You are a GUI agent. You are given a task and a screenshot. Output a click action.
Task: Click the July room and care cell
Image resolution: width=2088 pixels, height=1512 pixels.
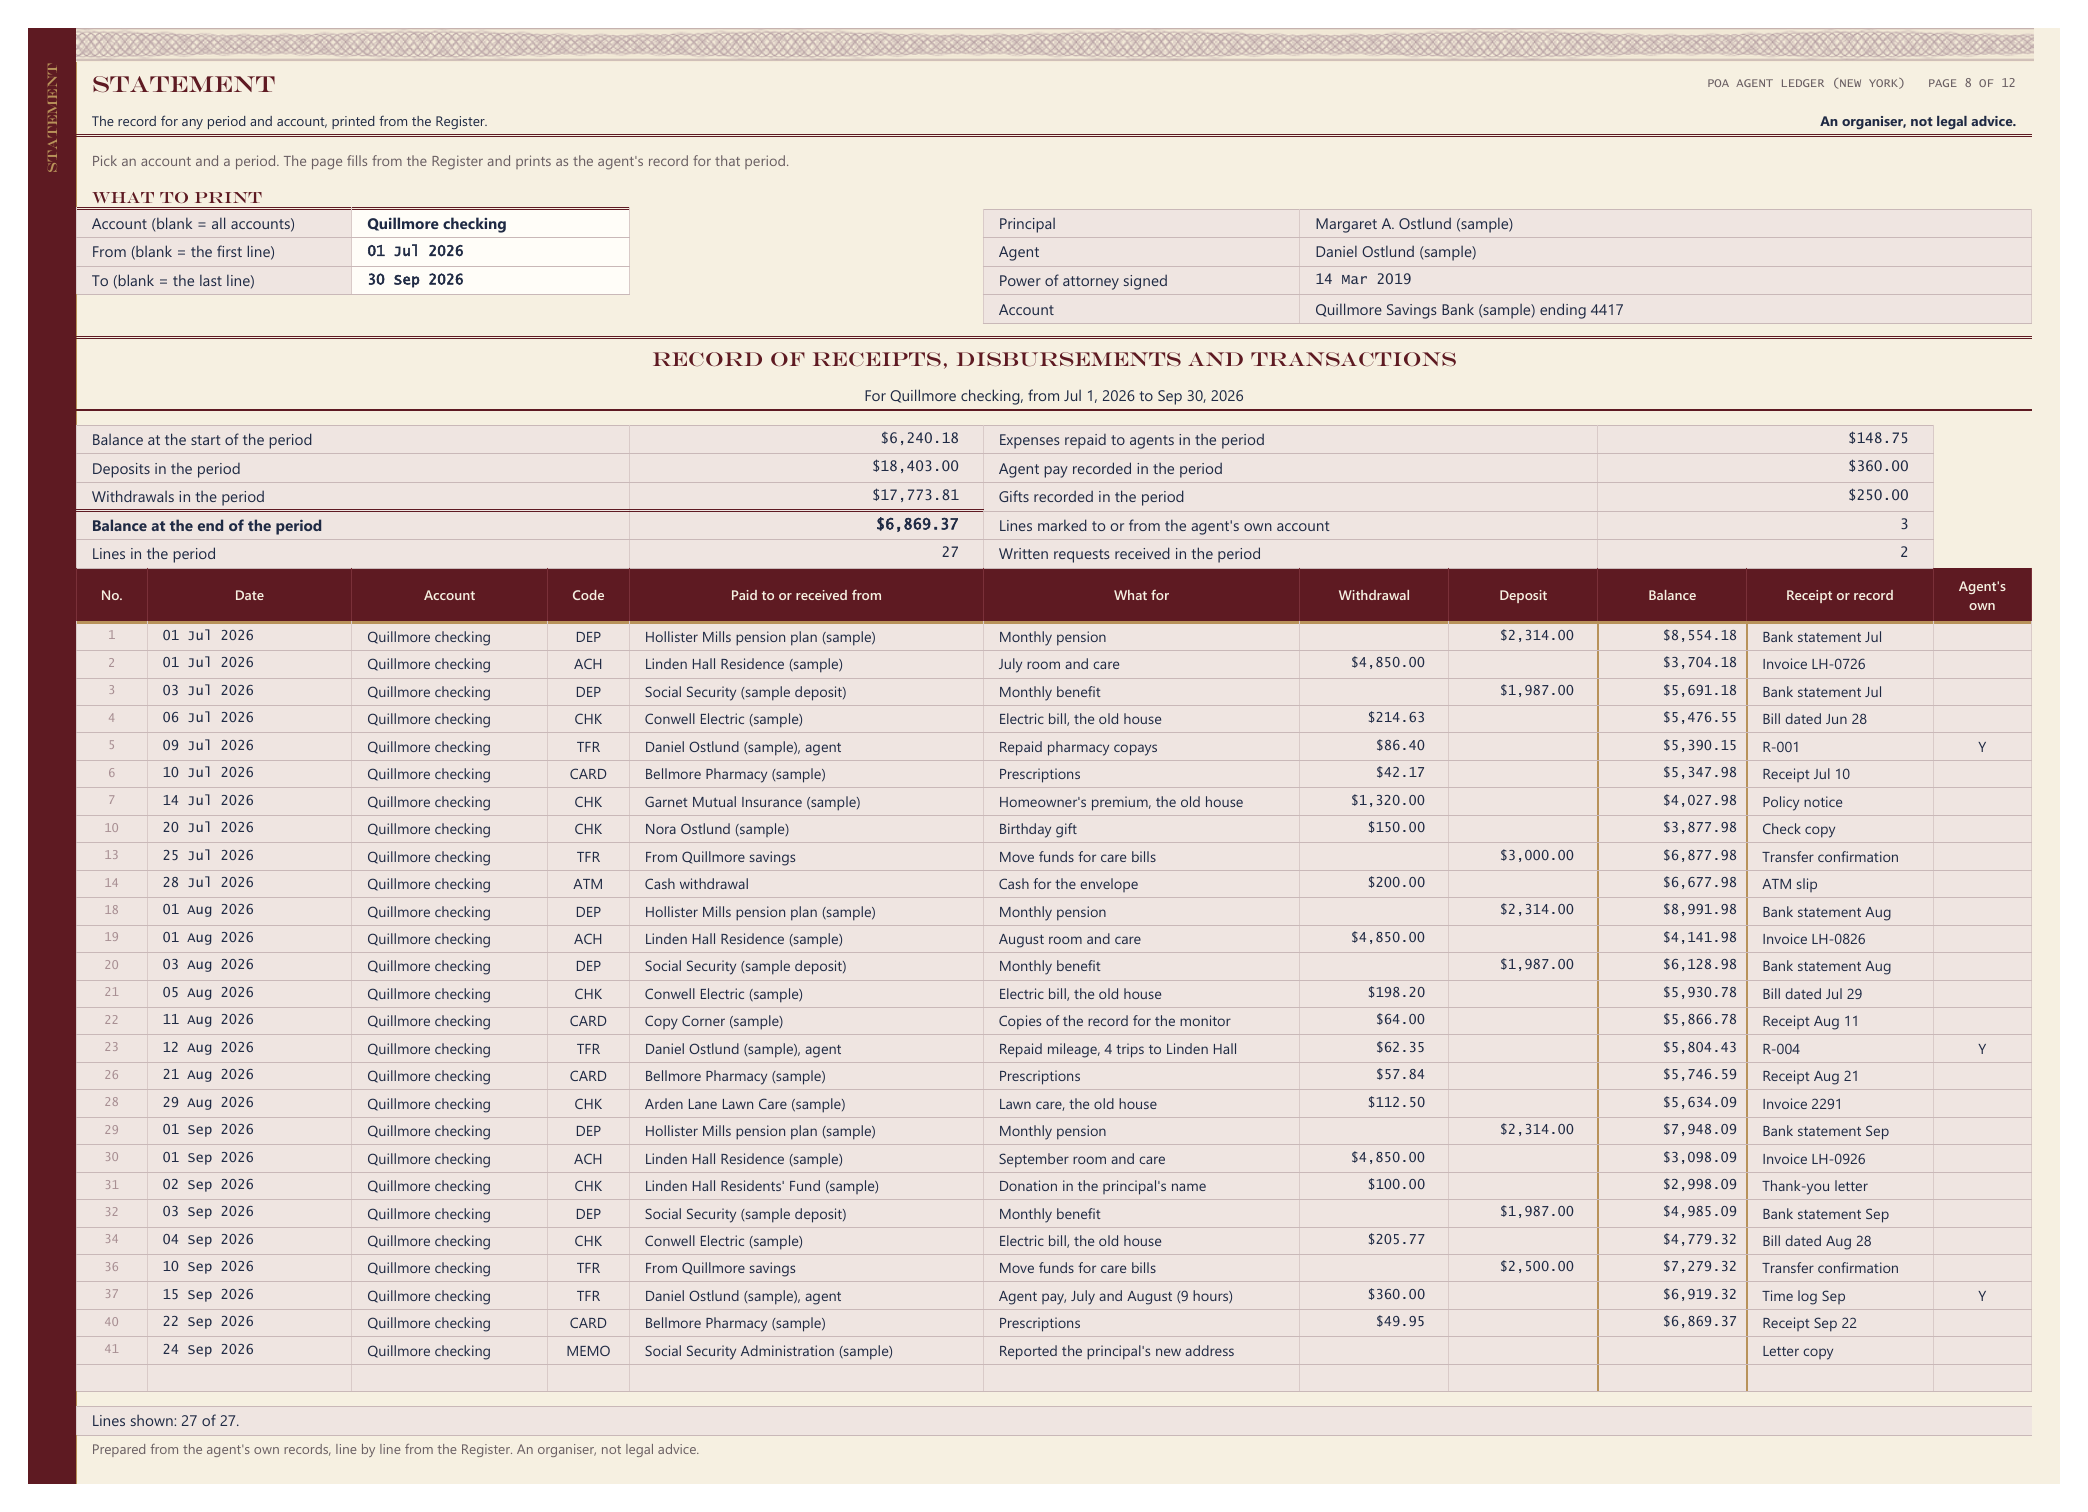pyautogui.click(x=1141, y=664)
